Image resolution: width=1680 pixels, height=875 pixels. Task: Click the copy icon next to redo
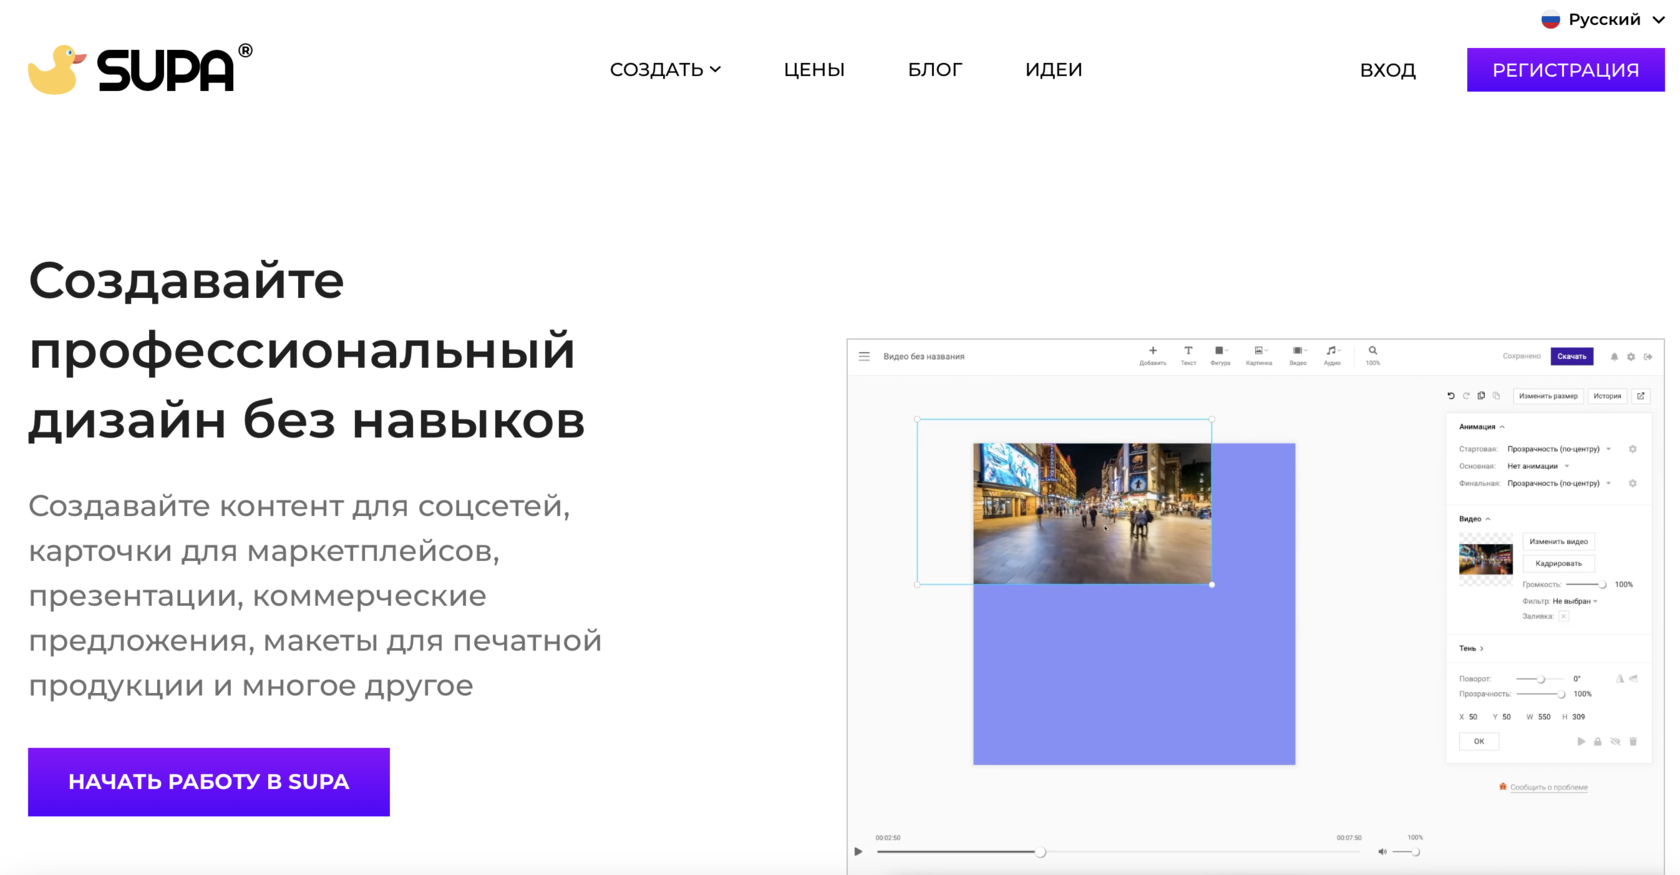coord(1481,396)
